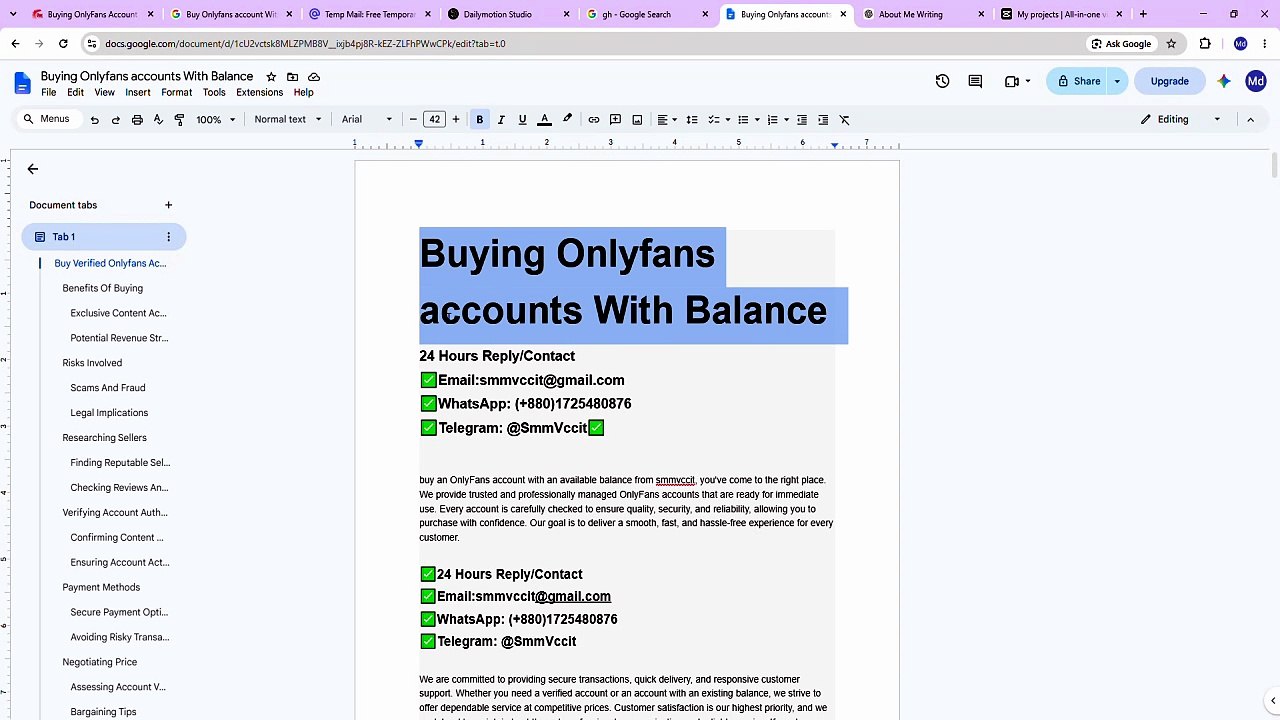Toggle italic formatting
Screen dimensions: 1280x720
point(501,120)
